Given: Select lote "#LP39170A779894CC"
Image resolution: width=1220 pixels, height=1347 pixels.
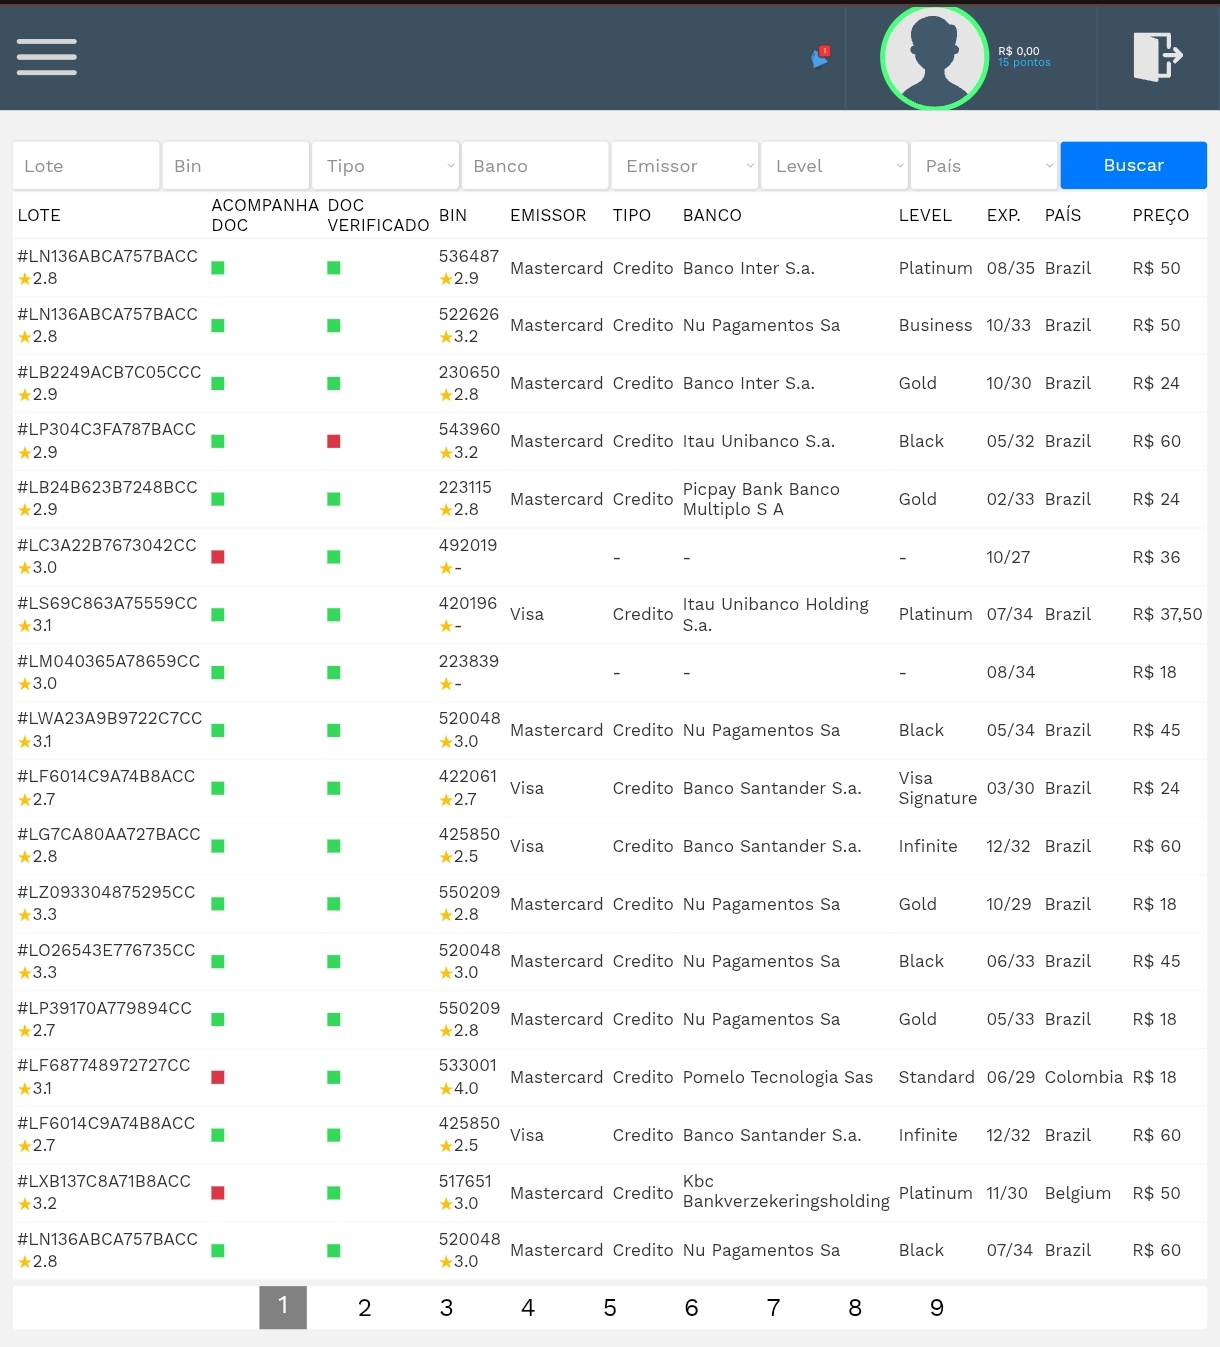Looking at the screenshot, I should [104, 1008].
